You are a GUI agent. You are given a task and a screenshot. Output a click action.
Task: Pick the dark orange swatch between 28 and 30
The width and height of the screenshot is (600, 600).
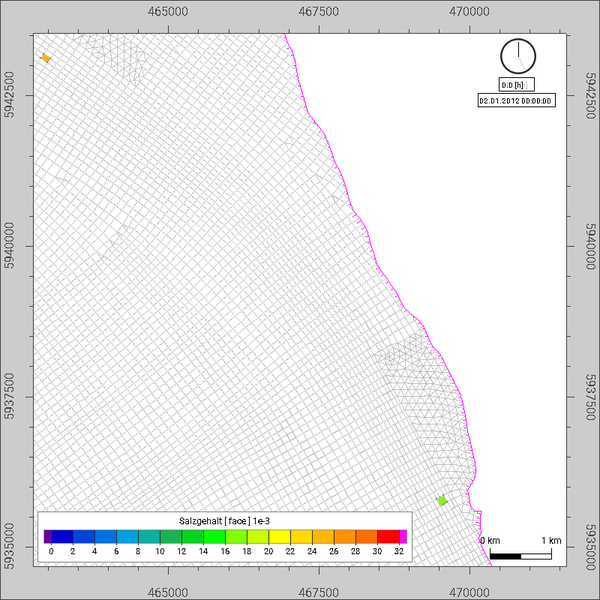coord(367,537)
